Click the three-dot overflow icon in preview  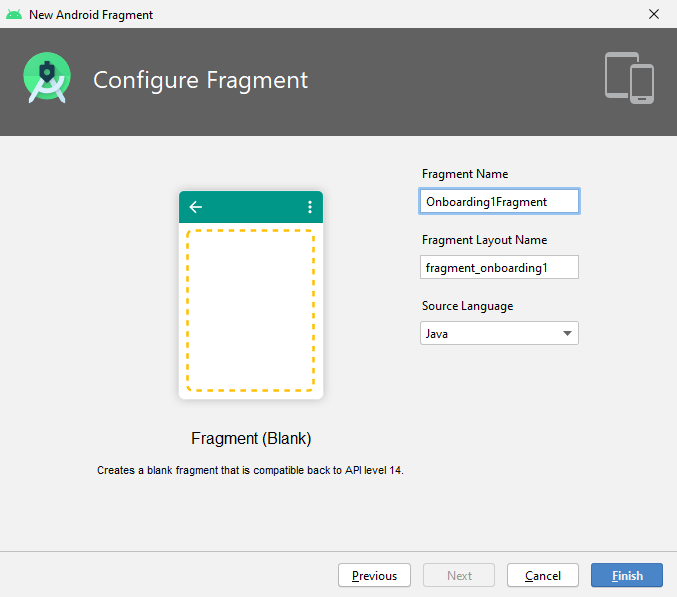click(x=310, y=207)
